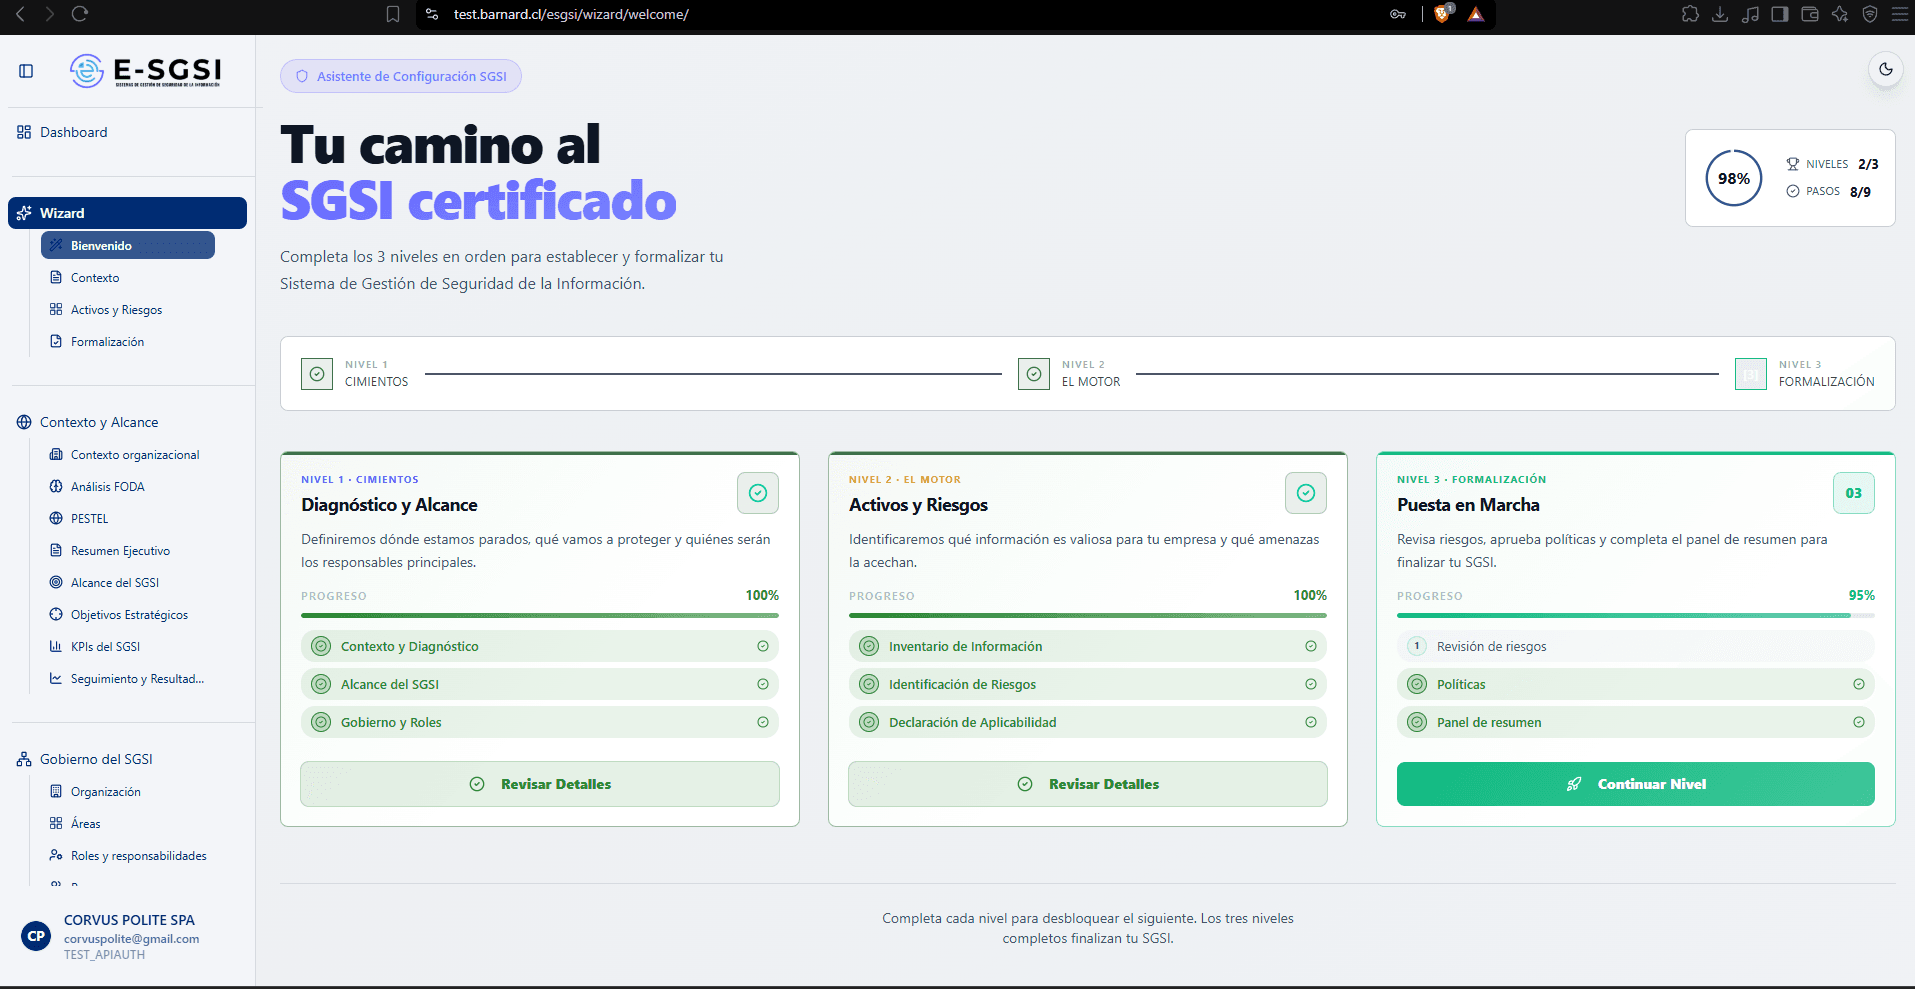Click the Puesta en Marcha 95% progress bar
The width and height of the screenshot is (1915, 989).
point(1636,615)
